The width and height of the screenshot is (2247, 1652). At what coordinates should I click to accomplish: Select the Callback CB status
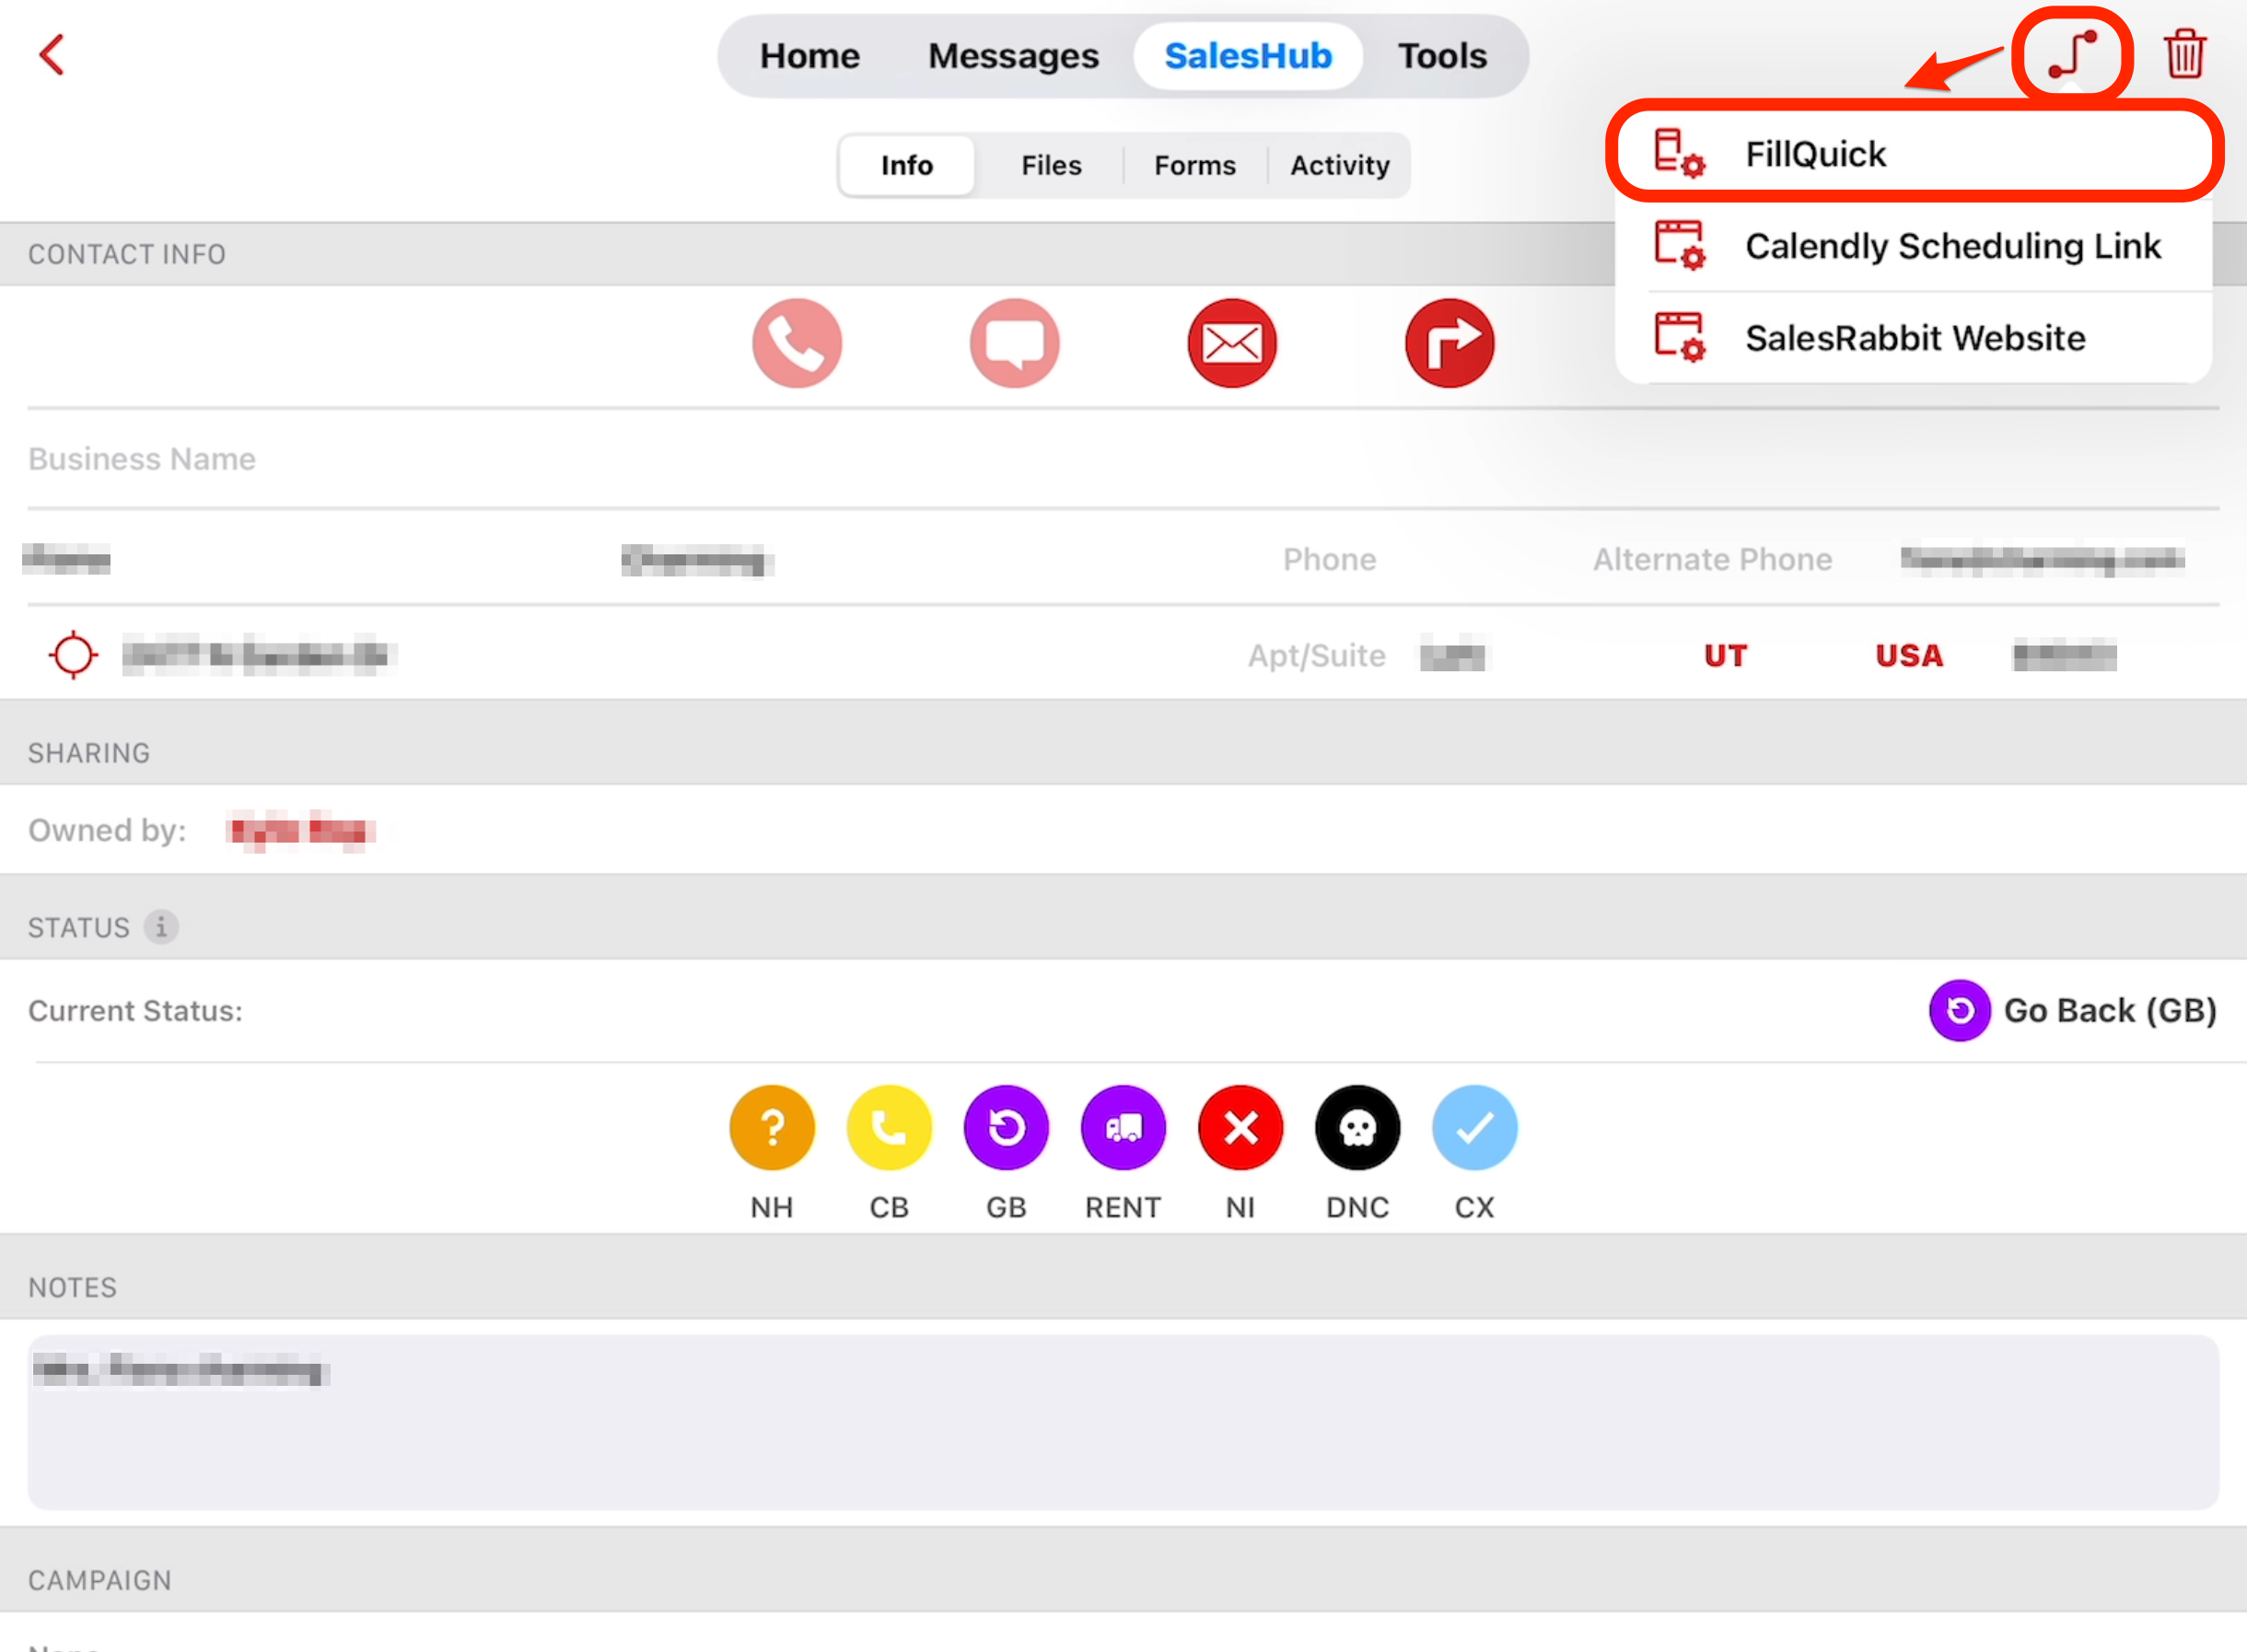pos(888,1128)
